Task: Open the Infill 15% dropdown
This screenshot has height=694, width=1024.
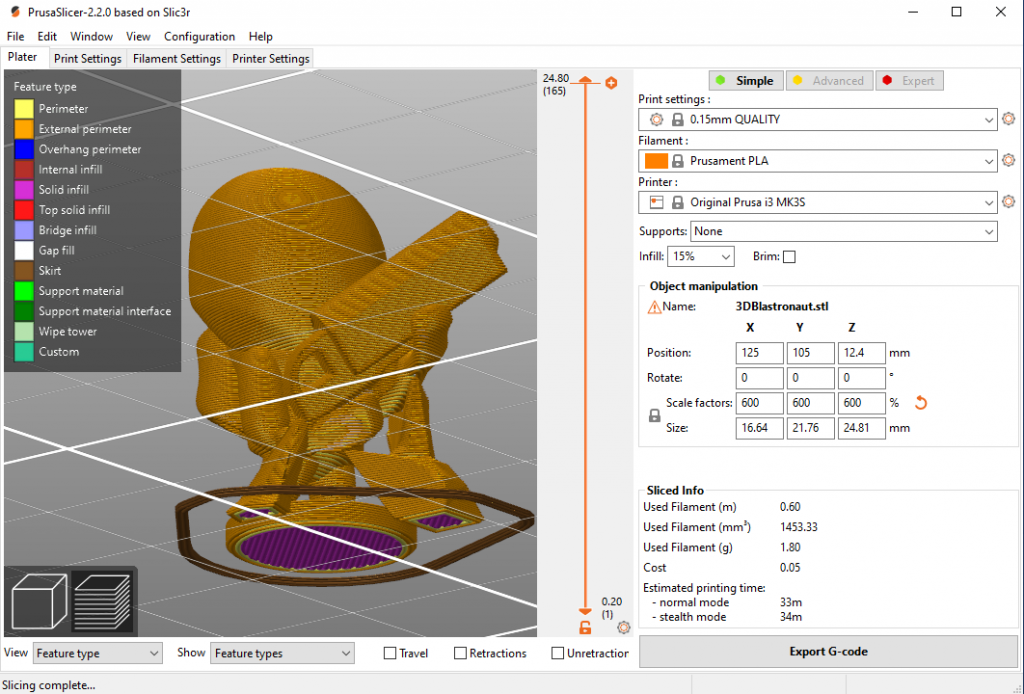Action: [x=700, y=257]
